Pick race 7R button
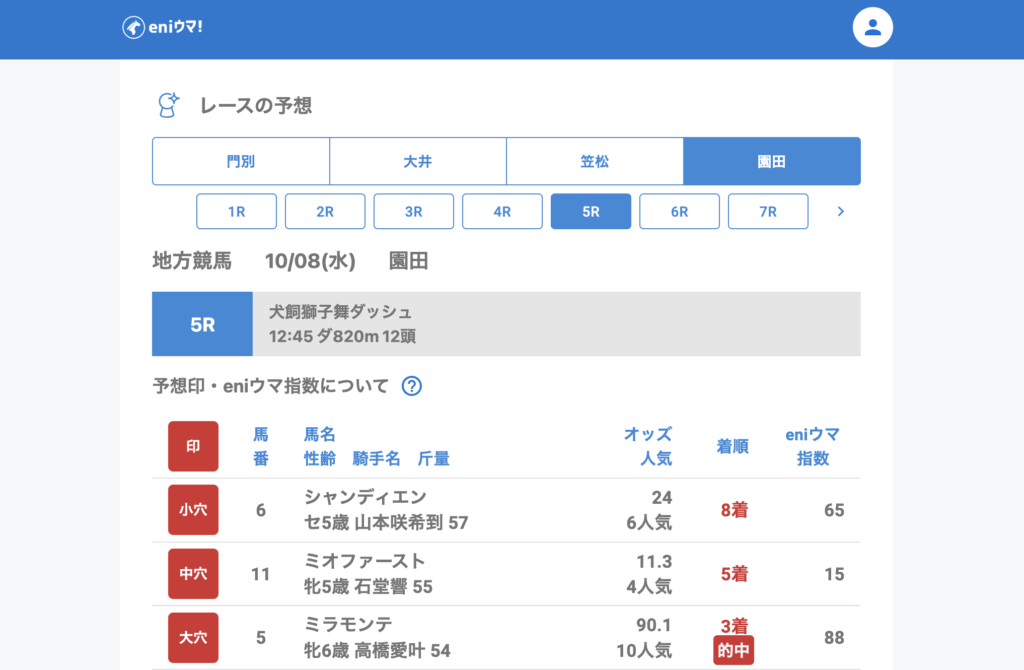 pos(768,212)
